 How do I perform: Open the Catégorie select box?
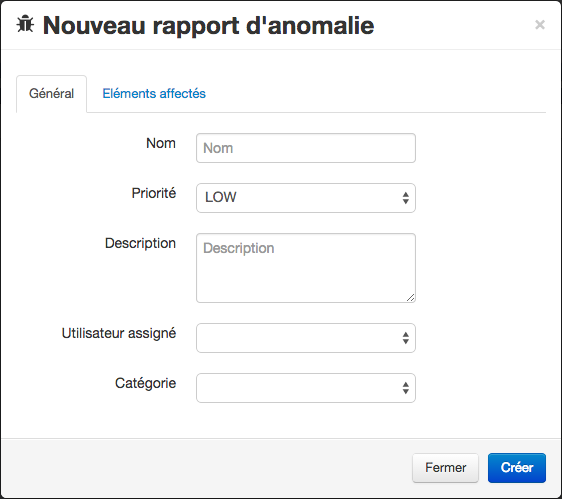tap(306, 388)
